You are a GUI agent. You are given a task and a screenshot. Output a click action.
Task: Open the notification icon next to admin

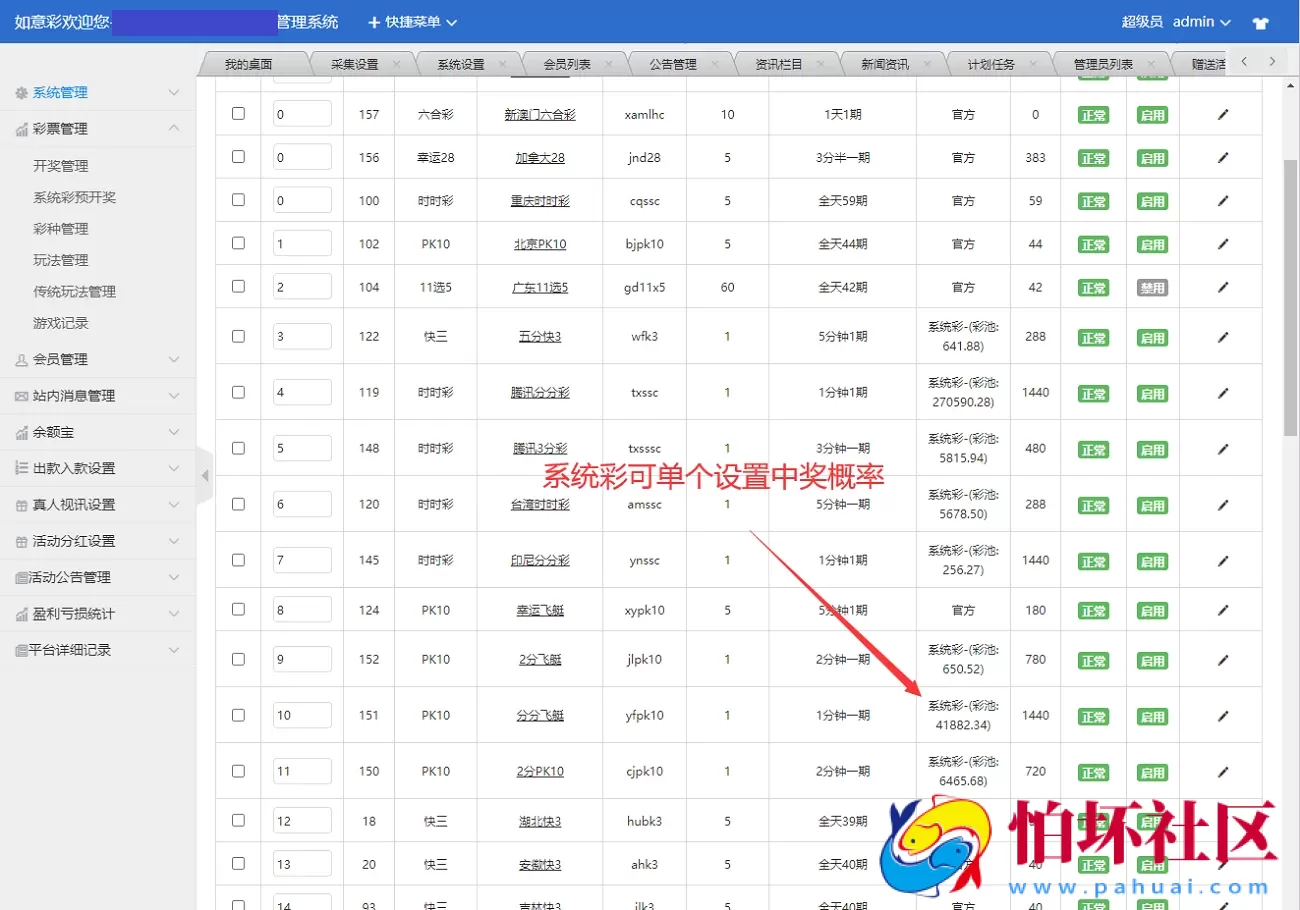(x=1259, y=21)
